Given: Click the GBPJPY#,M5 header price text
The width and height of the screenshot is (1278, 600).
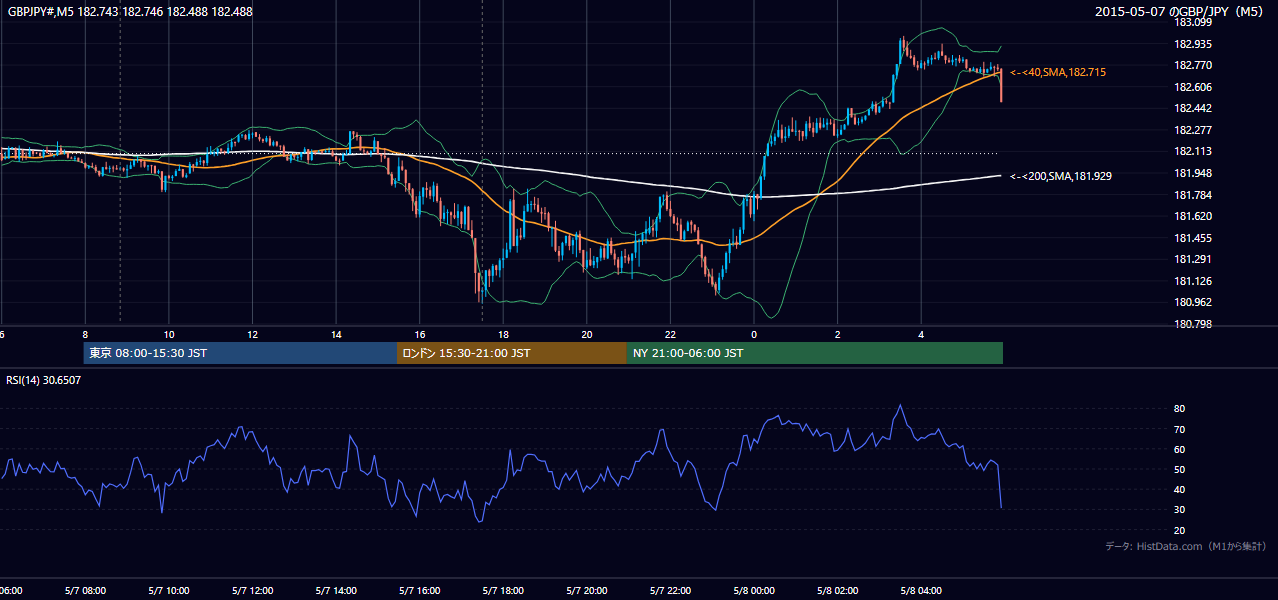Looking at the screenshot, I should (129, 12).
